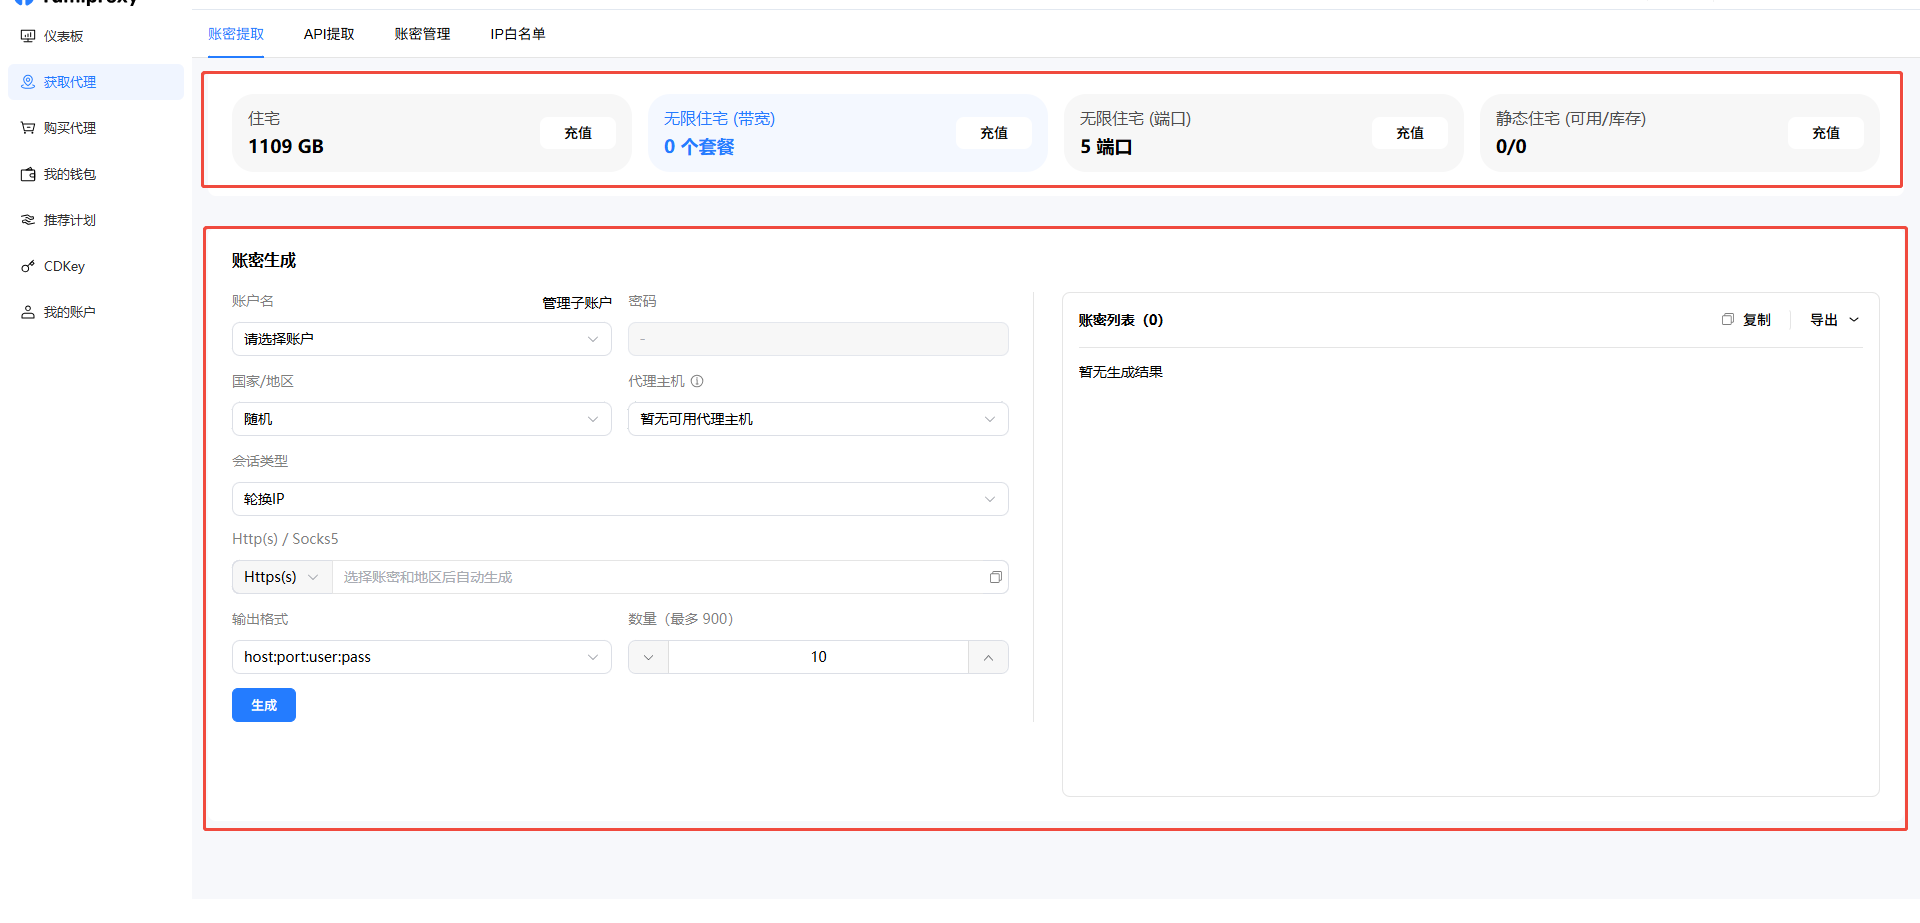Click the 0/0 static stock value
The height and width of the screenshot is (923, 1920).
pos(1511,147)
